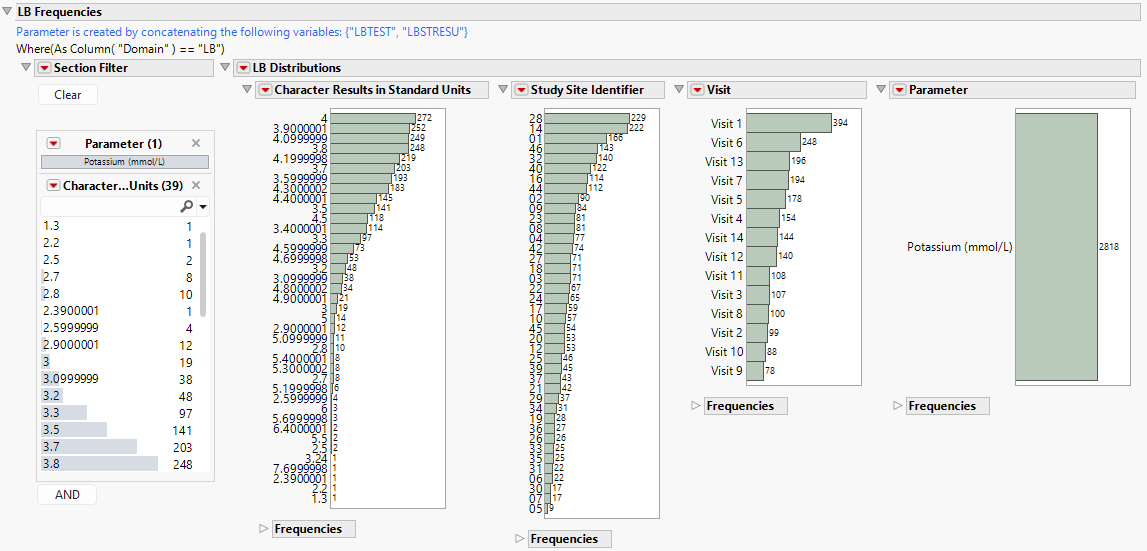
Task: Click the bar for site 46
Action: click(571, 148)
